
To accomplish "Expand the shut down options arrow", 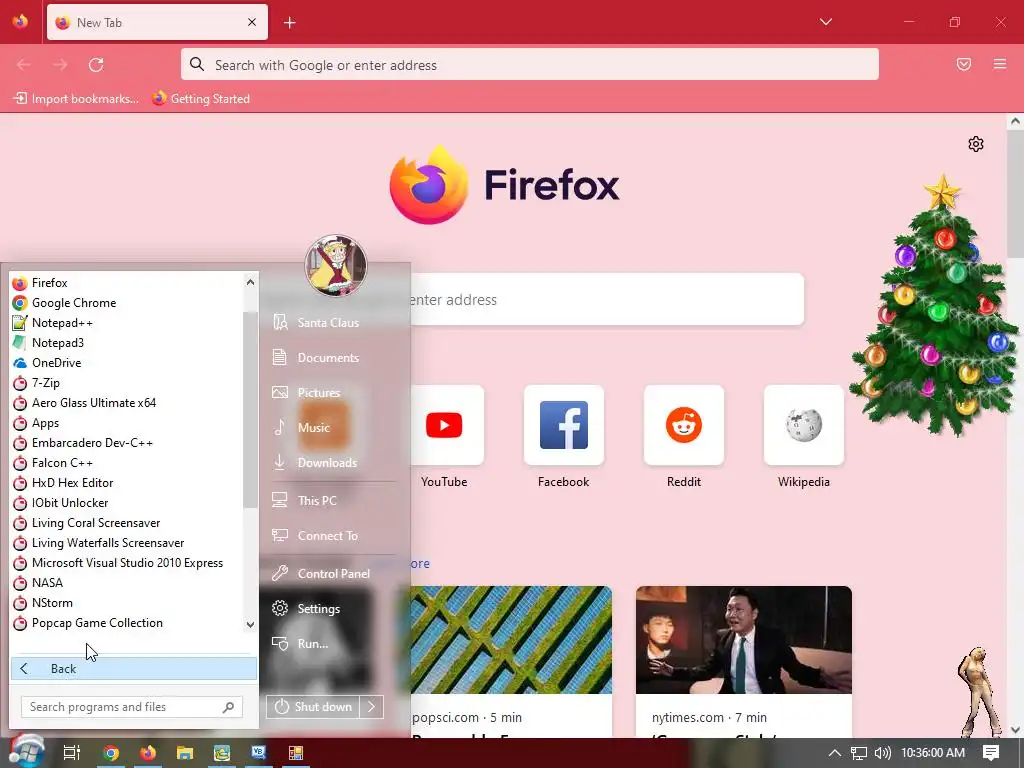I will point(372,707).
